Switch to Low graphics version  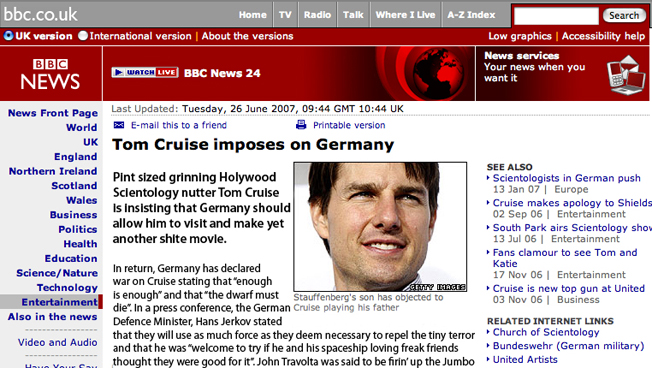(x=520, y=36)
